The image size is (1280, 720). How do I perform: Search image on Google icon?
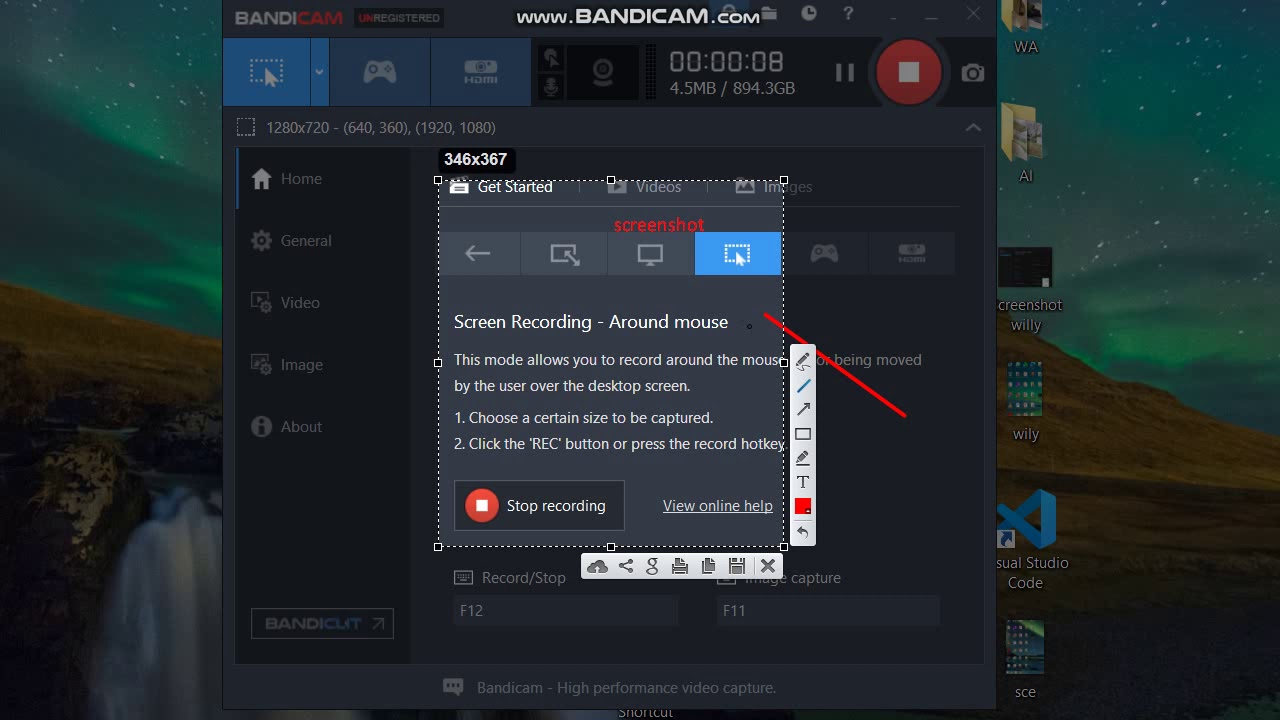click(x=653, y=566)
